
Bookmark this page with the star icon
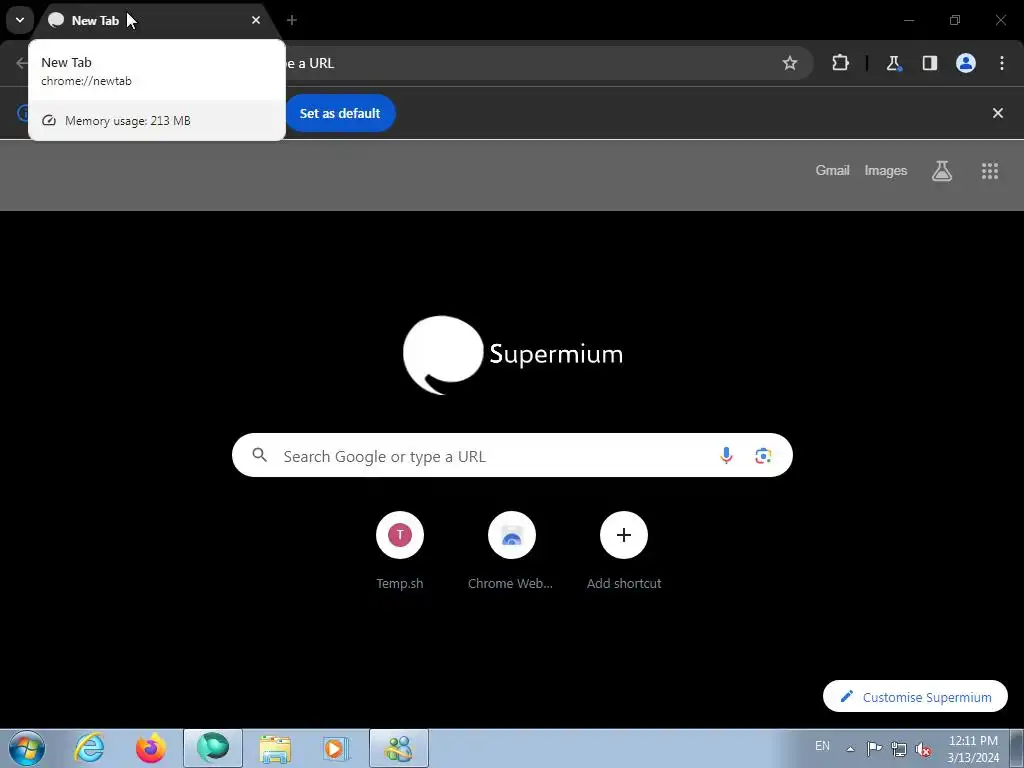(x=790, y=63)
